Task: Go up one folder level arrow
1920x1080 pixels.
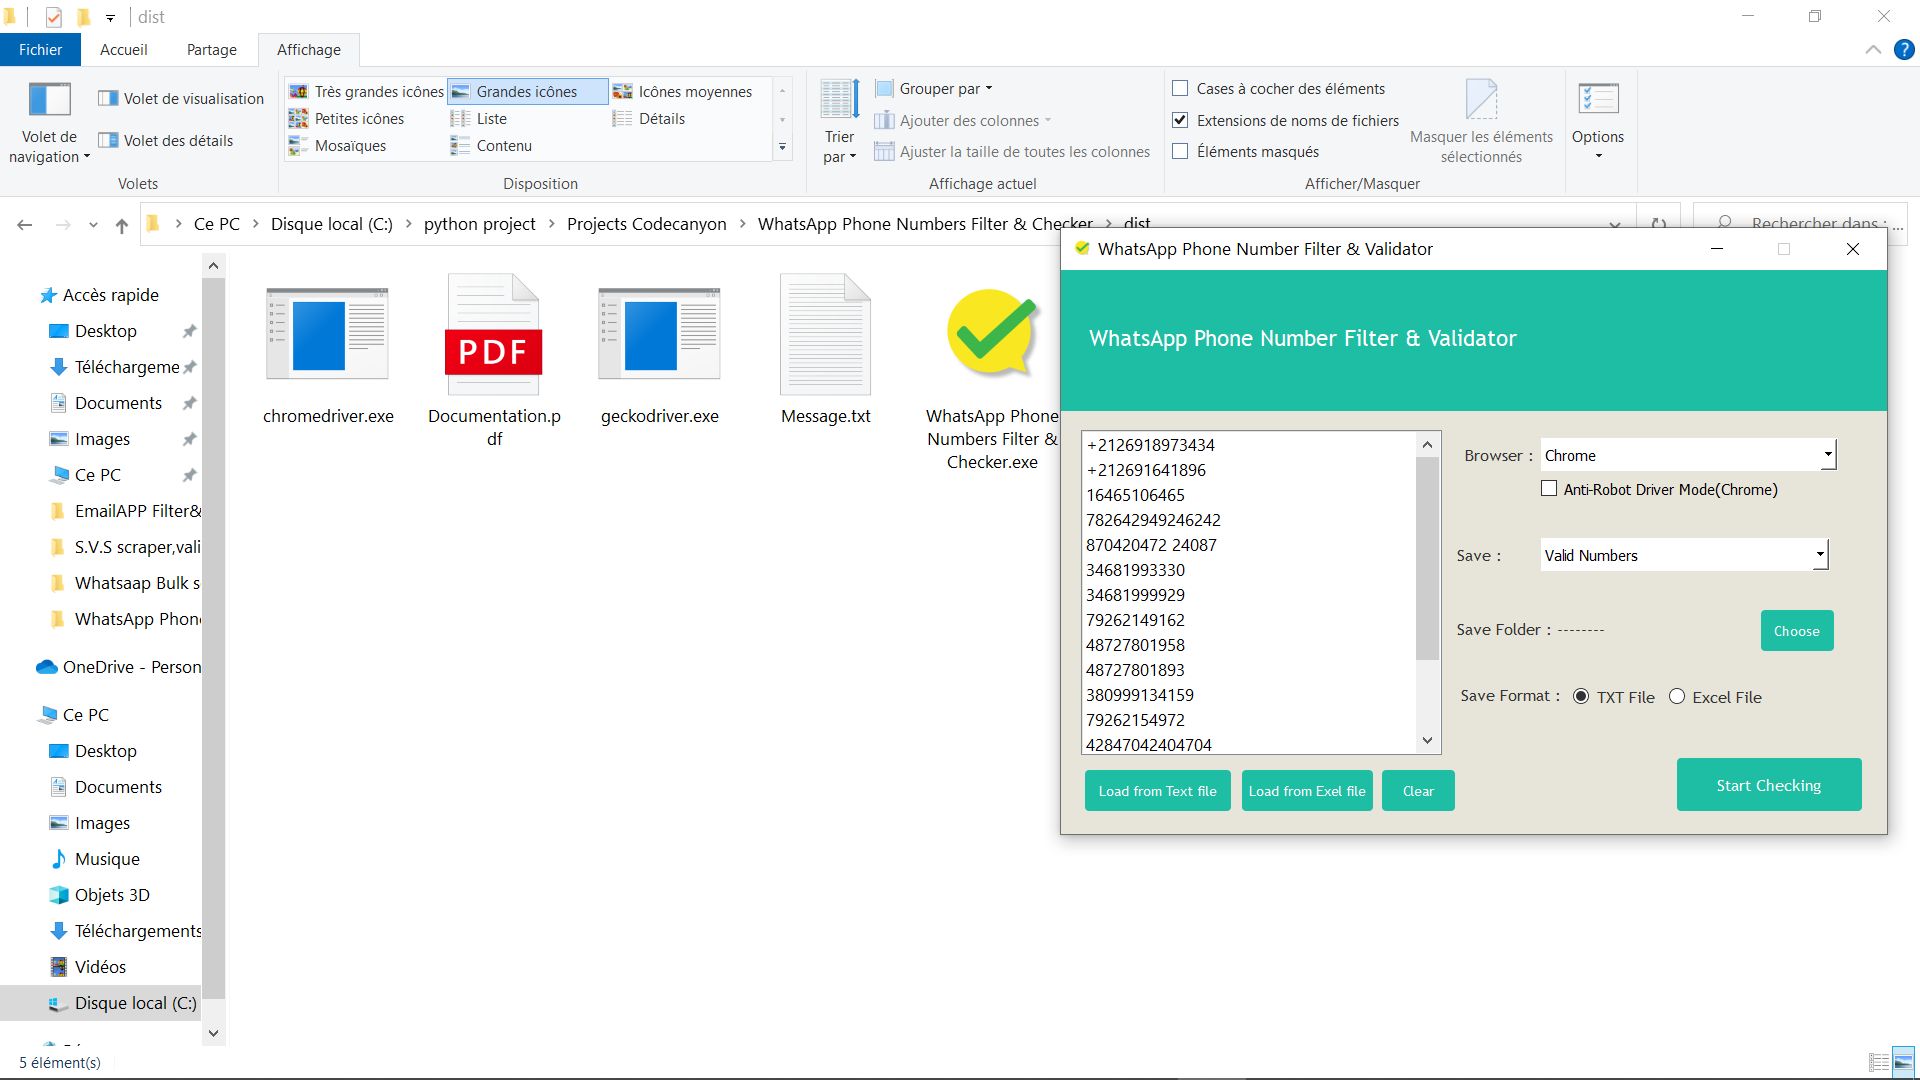Action: (x=122, y=225)
